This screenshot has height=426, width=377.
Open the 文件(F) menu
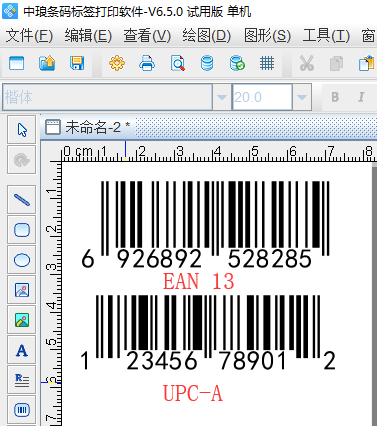[x=29, y=35]
